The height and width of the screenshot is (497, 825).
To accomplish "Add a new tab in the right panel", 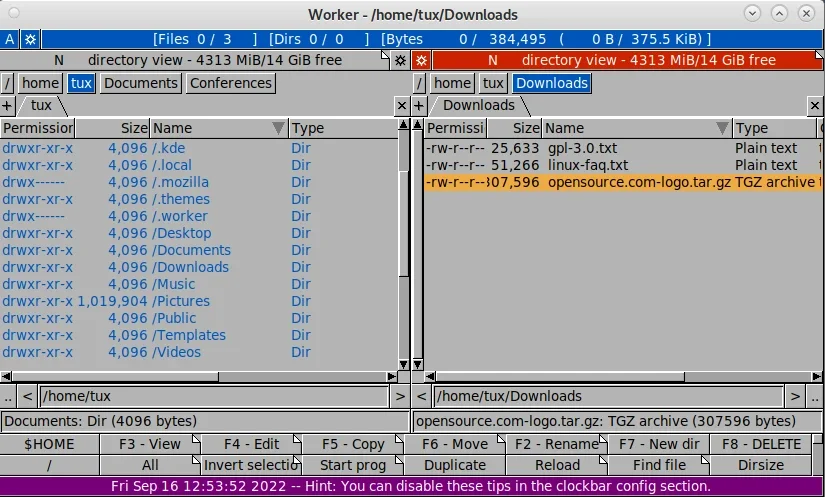I will 420,105.
